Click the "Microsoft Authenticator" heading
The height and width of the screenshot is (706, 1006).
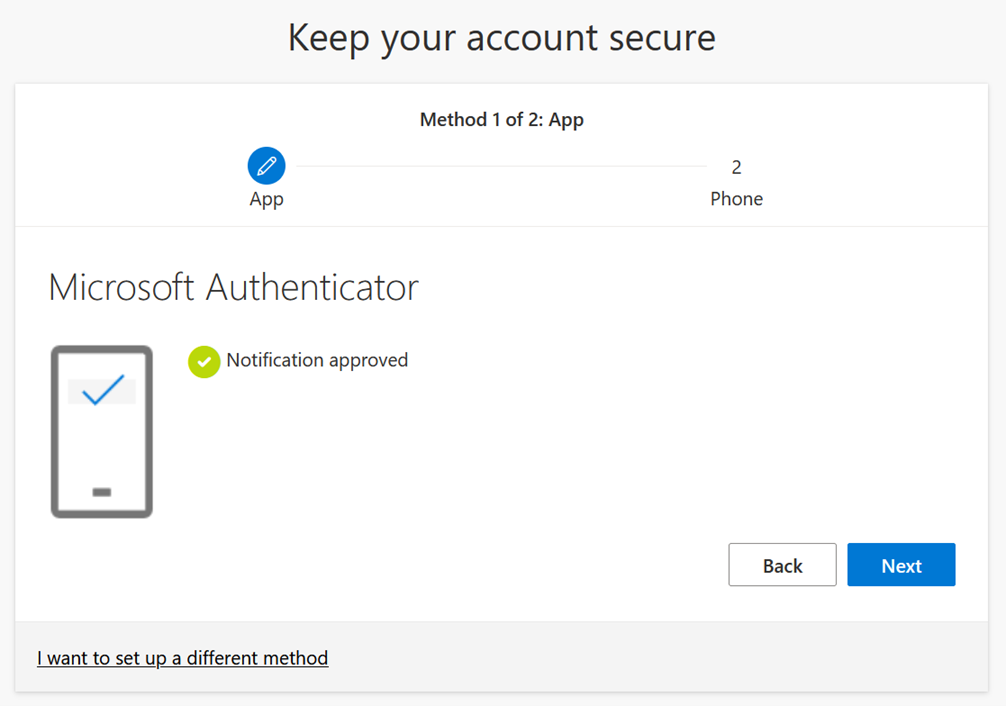pyautogui.click(x=233, y=288)
